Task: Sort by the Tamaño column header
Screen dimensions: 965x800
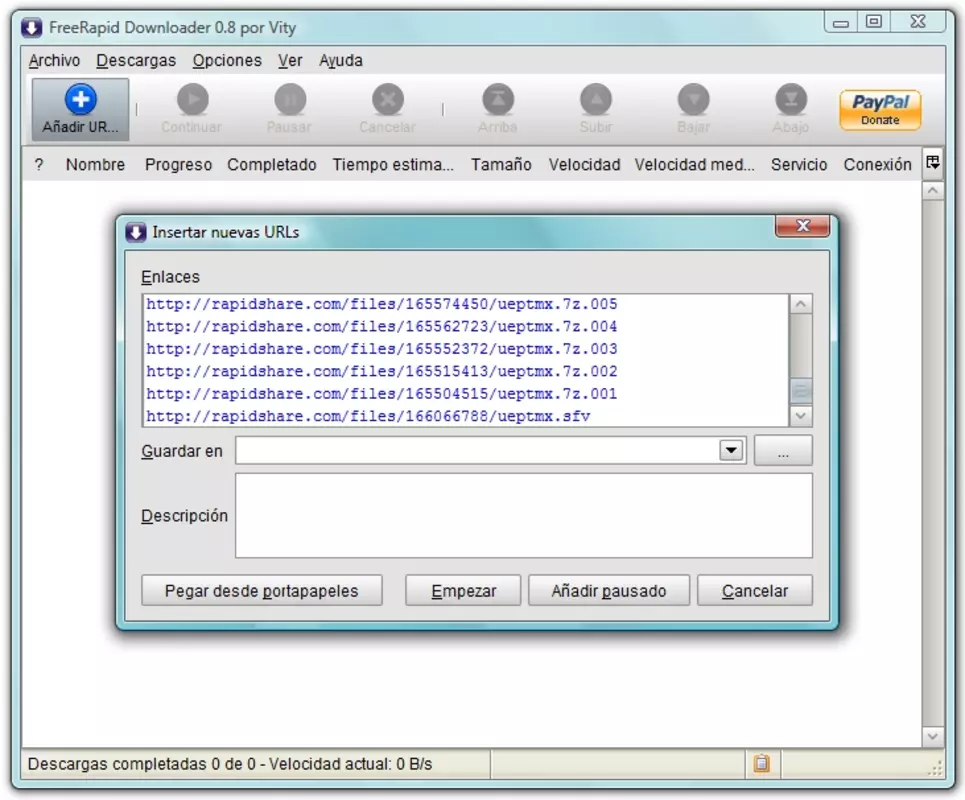Action: click(x=502, y=164)
